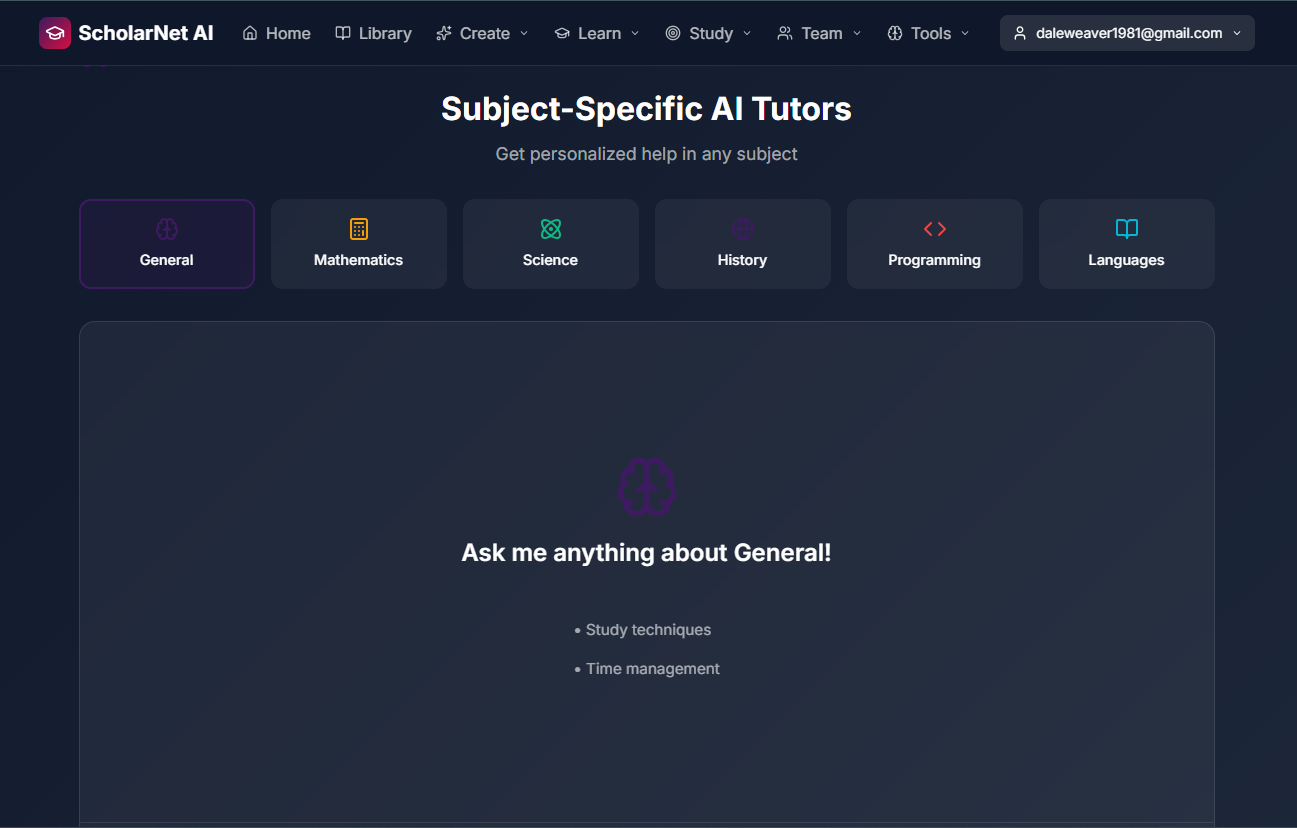The image size is (1297, 828).
Task: Click the Science atom icon
Action: click(550, 228)
